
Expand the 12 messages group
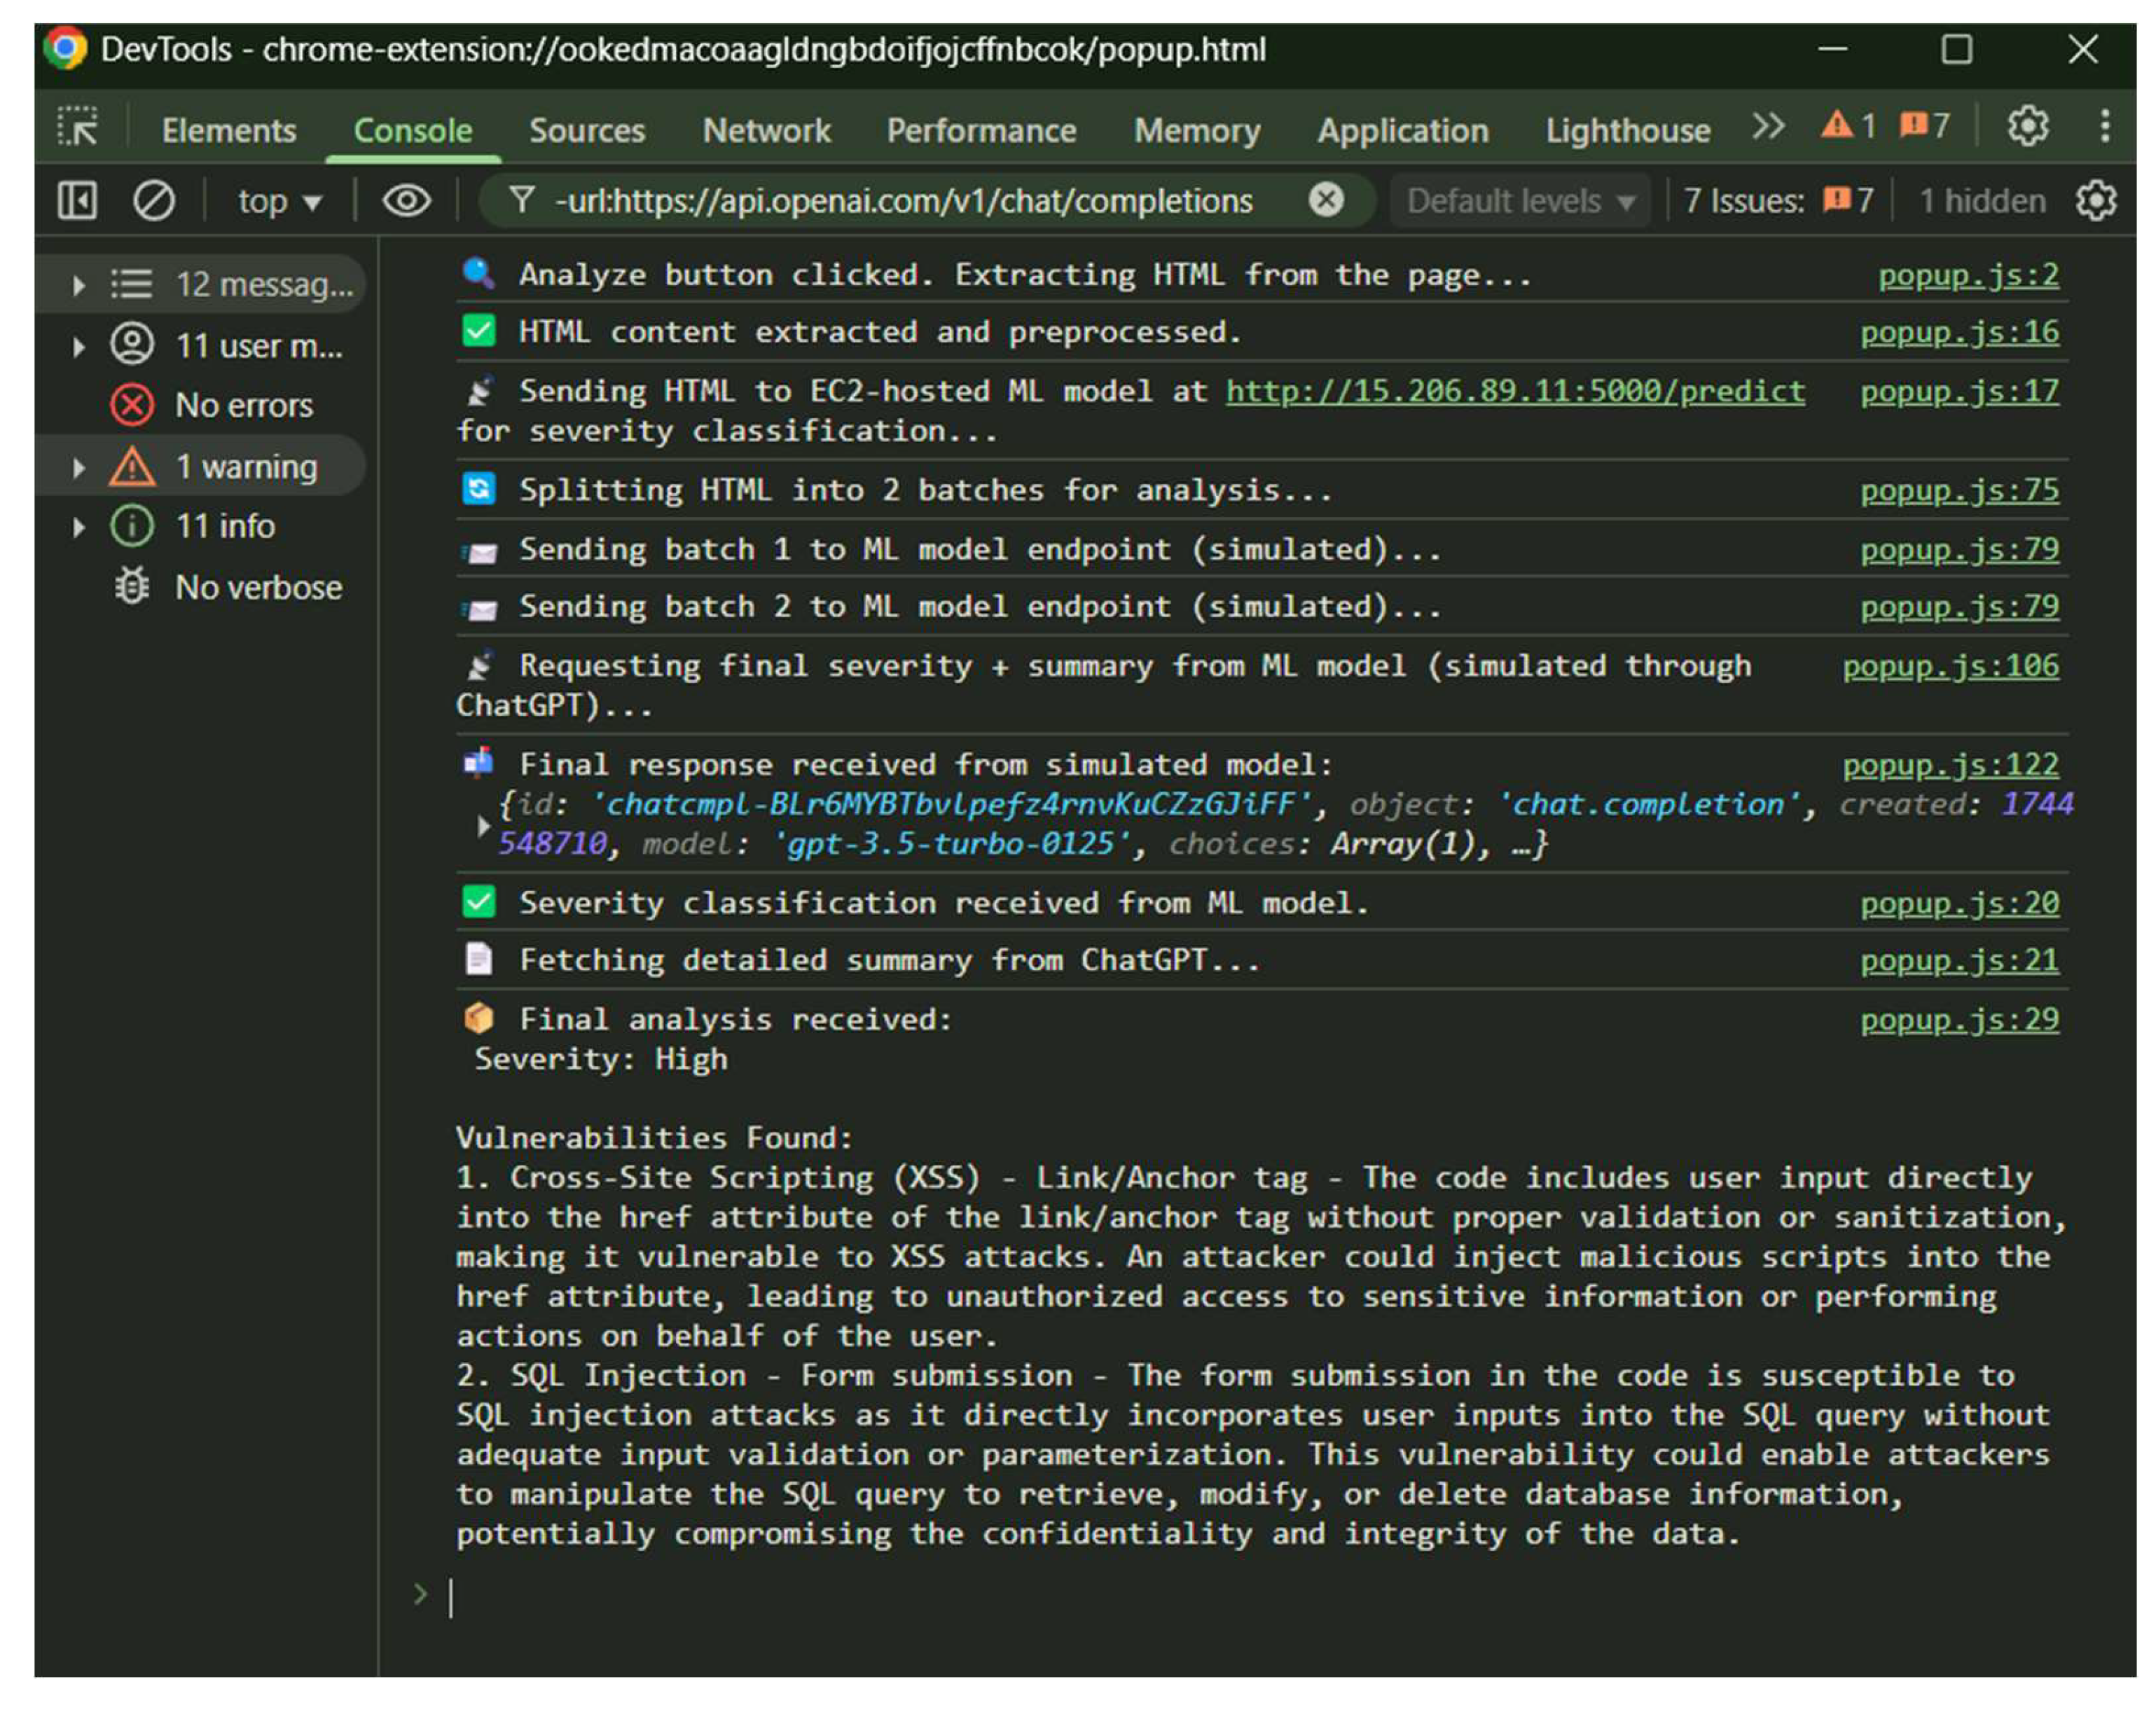79,285
